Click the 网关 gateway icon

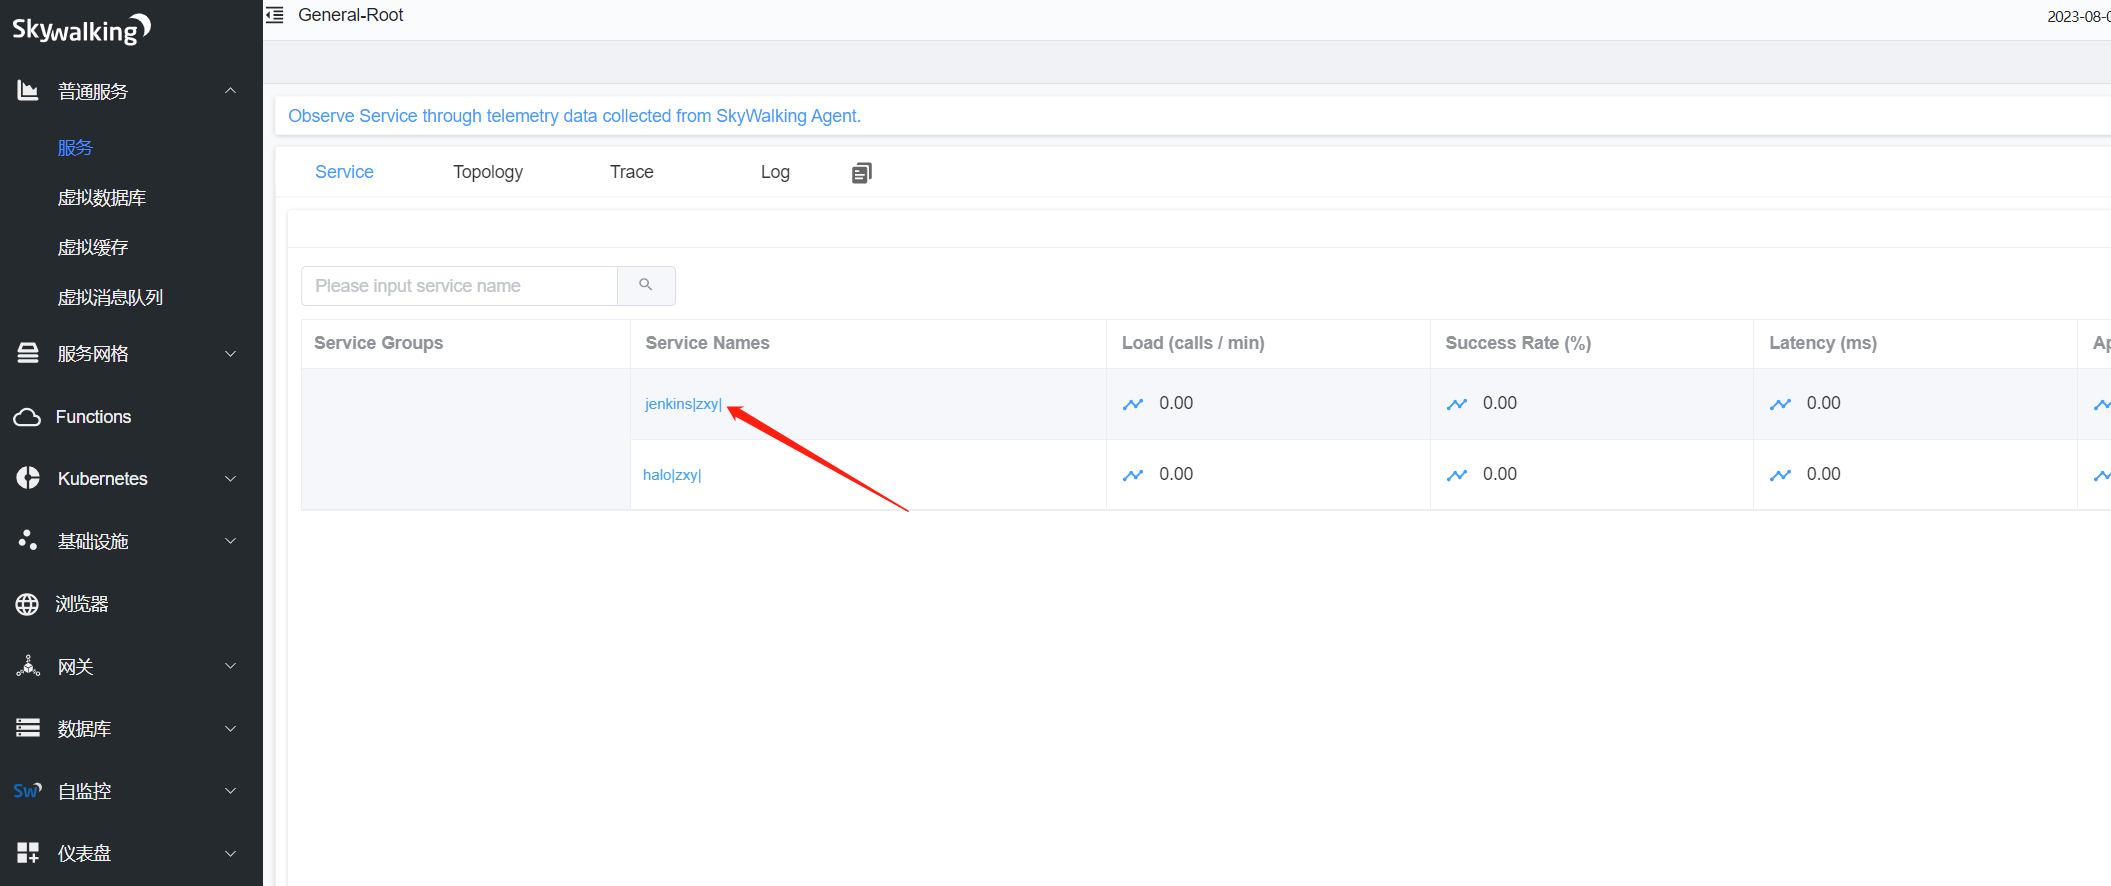(28, 666)
